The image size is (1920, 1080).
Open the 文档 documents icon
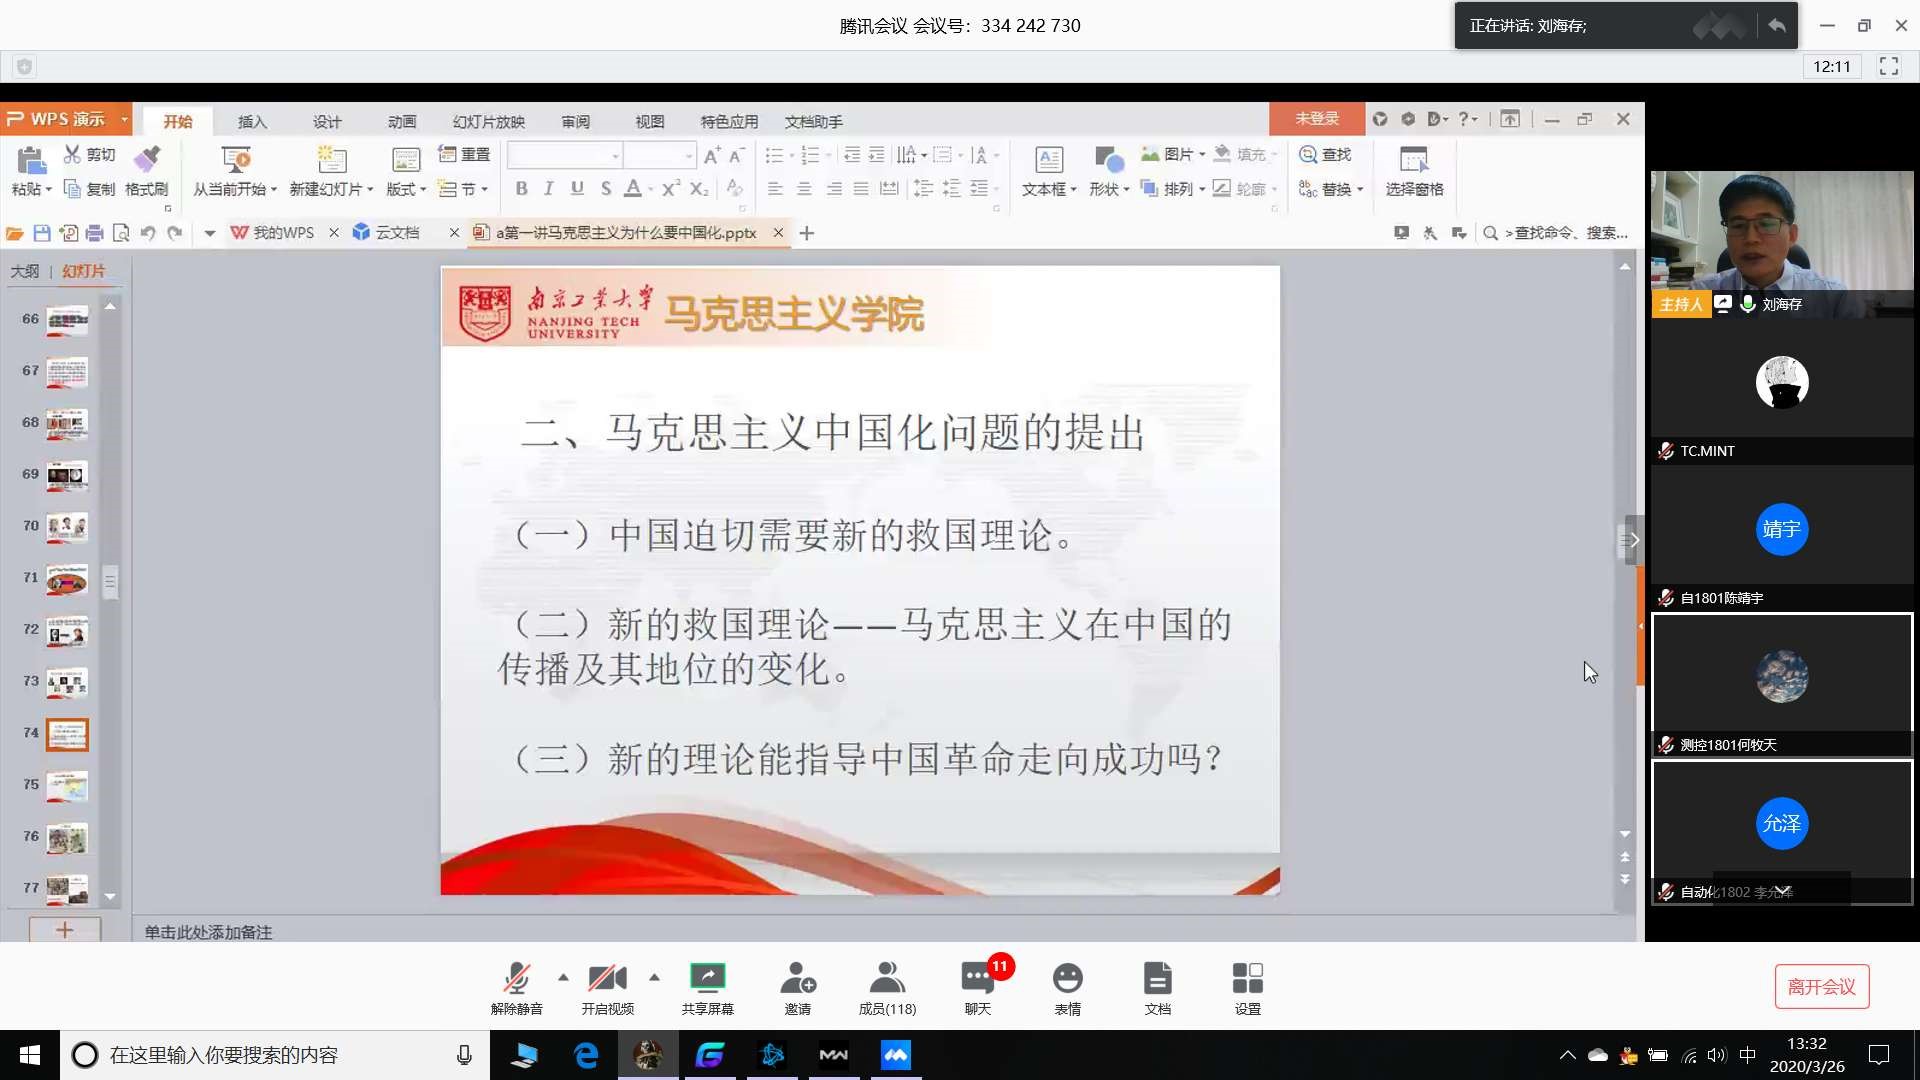pyautogui.click(x=1157, y=978)
